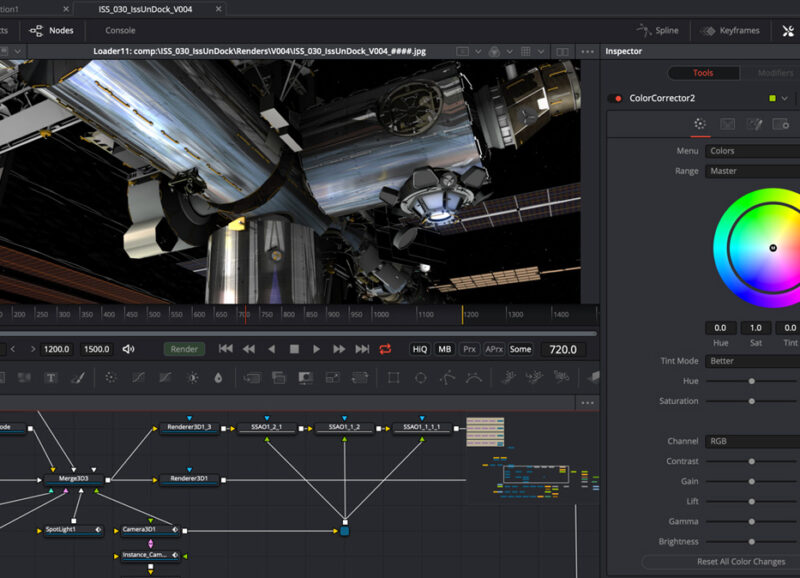The height and width of the screenshot is (578, 800).
Task: Add a Transform tool from toolbar
Action: tap(360, 378)
